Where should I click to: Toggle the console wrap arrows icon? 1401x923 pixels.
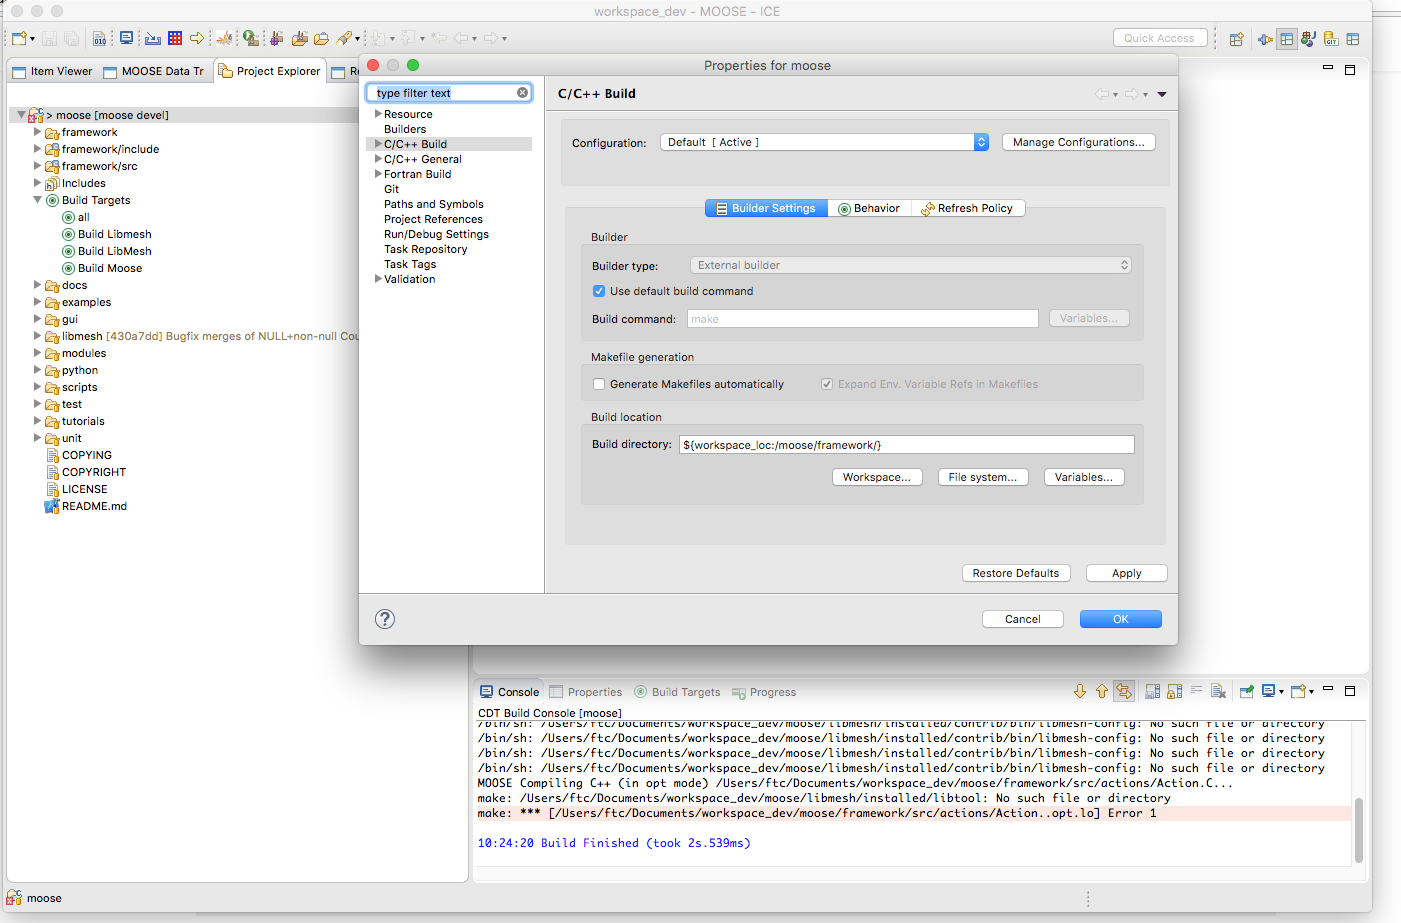coord(1124,691)
